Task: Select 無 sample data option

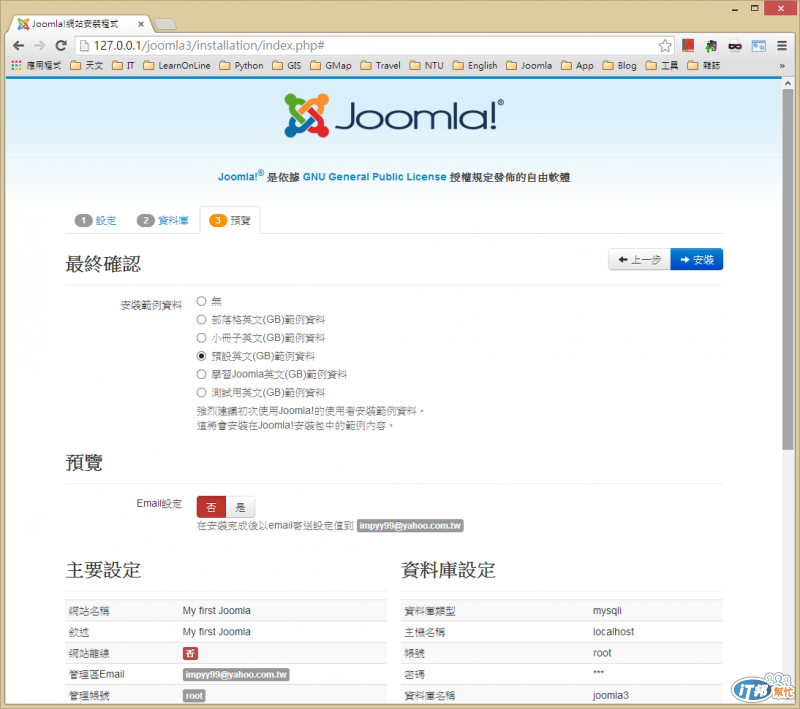Action: 202,301
